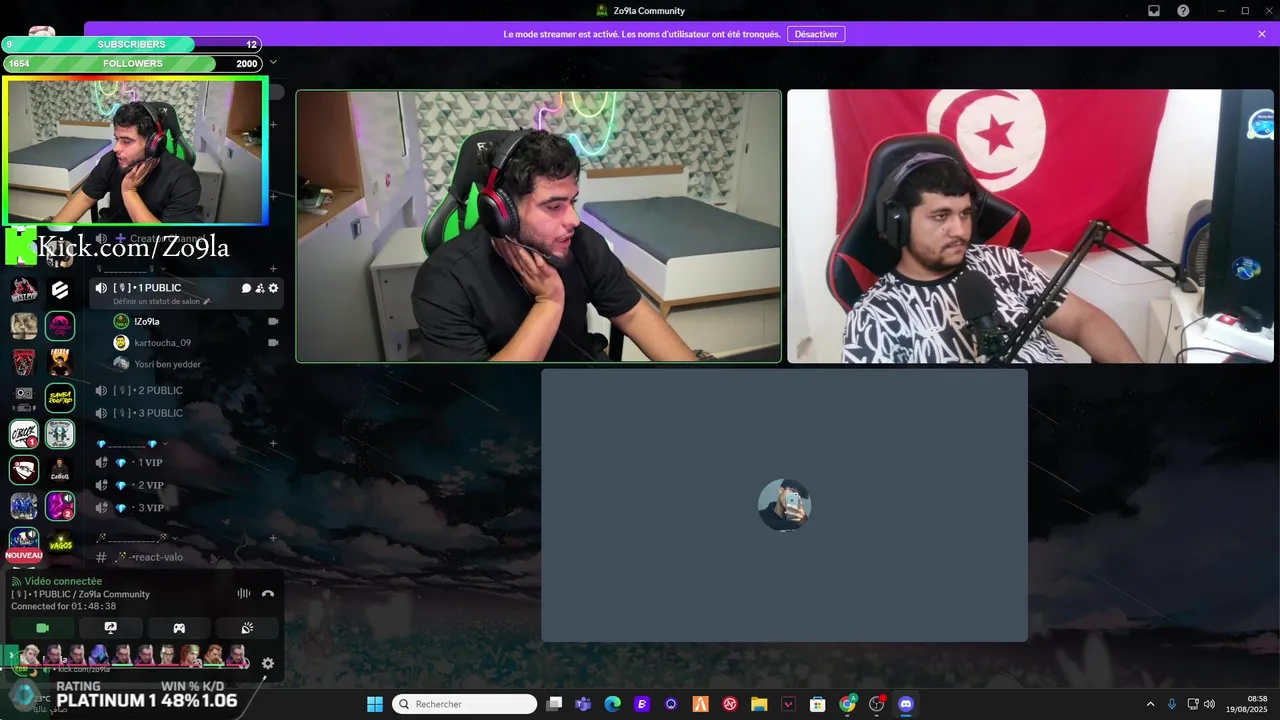
Task: Open the VAGOS server icon
Action: click(60, 544)
